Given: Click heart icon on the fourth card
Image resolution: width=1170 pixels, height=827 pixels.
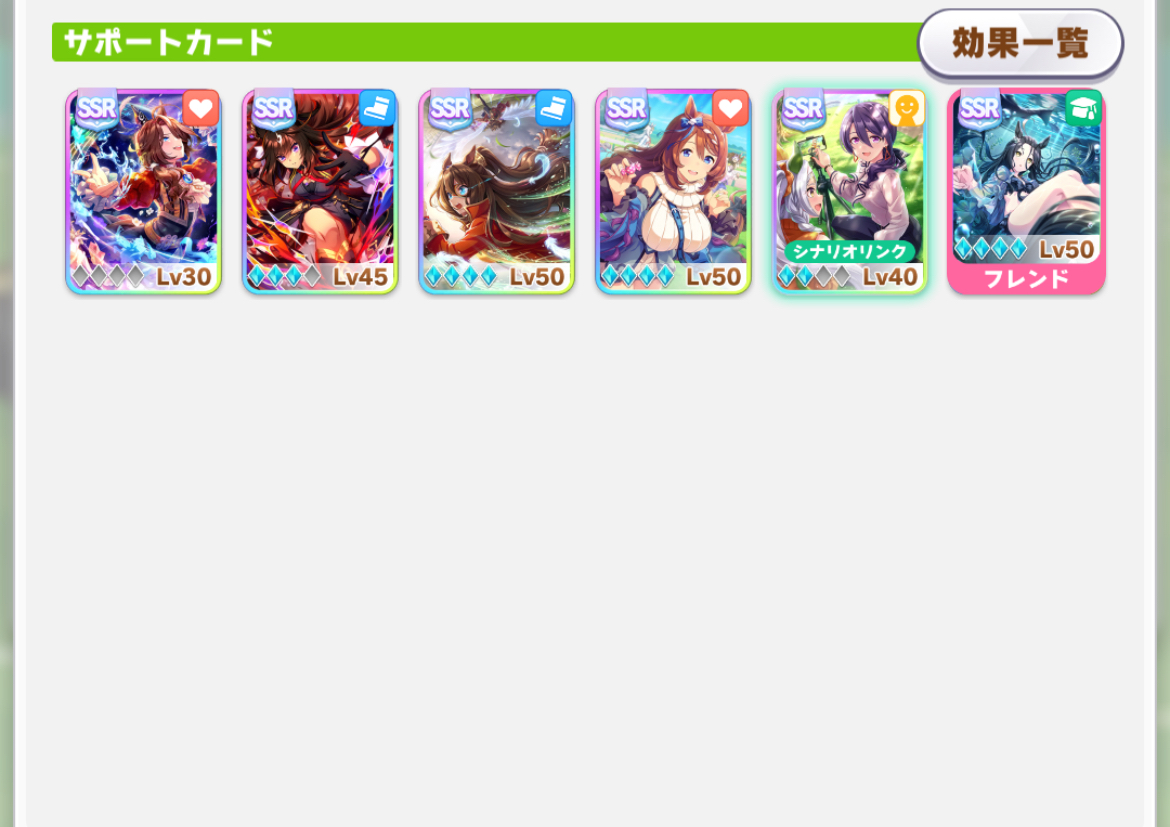Looking at the screenshot, I should pos(730,109).
